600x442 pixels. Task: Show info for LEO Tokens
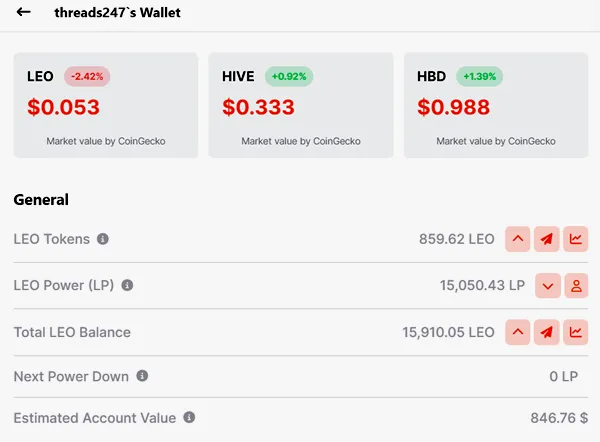click(x=103, y=239)
